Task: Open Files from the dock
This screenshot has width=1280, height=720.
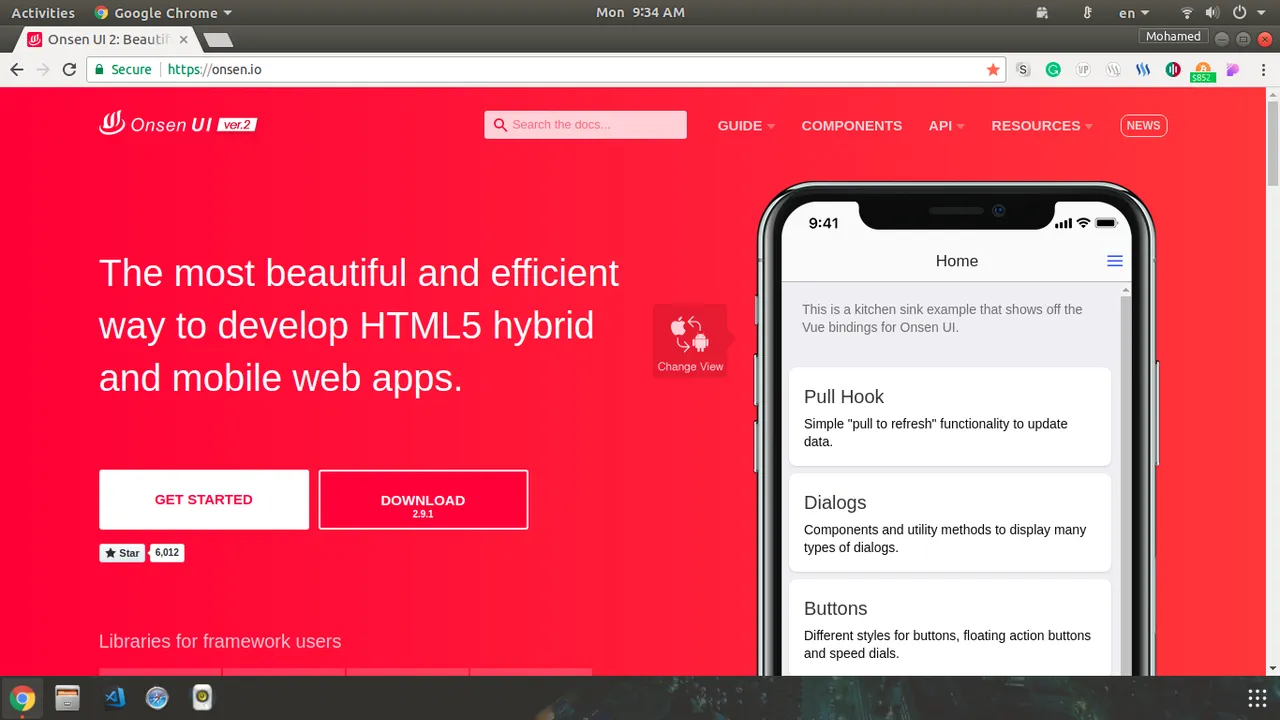Action: tap(67, 697)
